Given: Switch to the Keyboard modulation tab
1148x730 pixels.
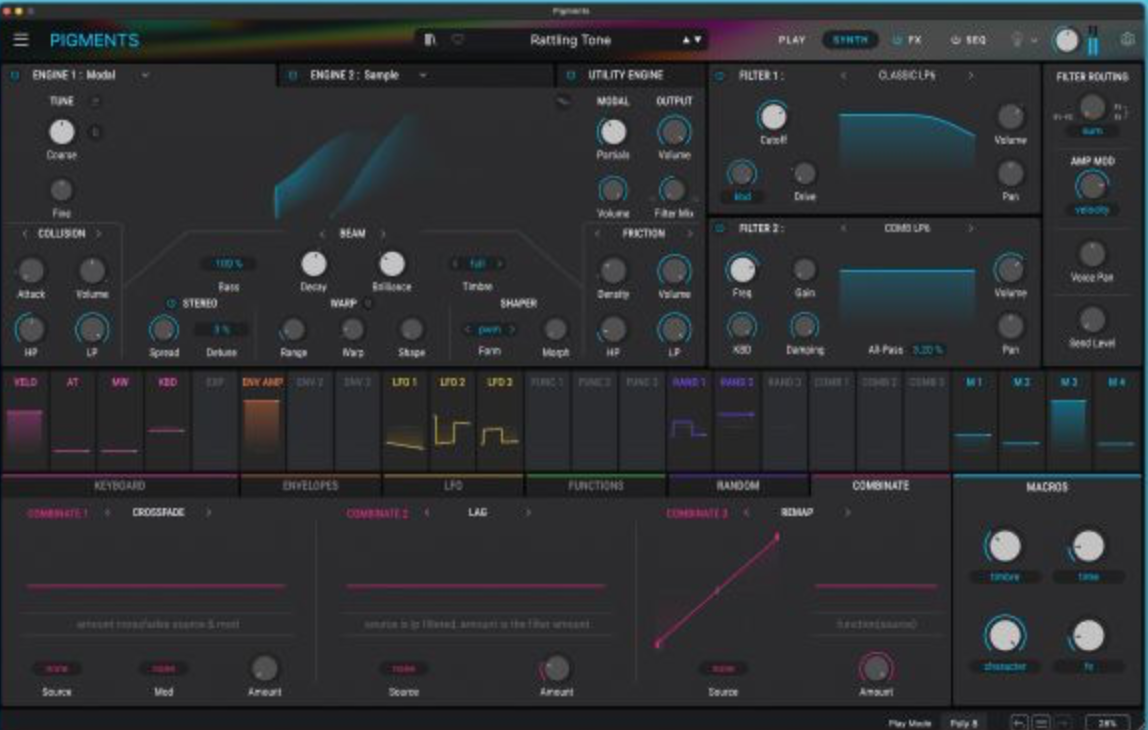Looking at the screenshot, I should click(120, 485).
